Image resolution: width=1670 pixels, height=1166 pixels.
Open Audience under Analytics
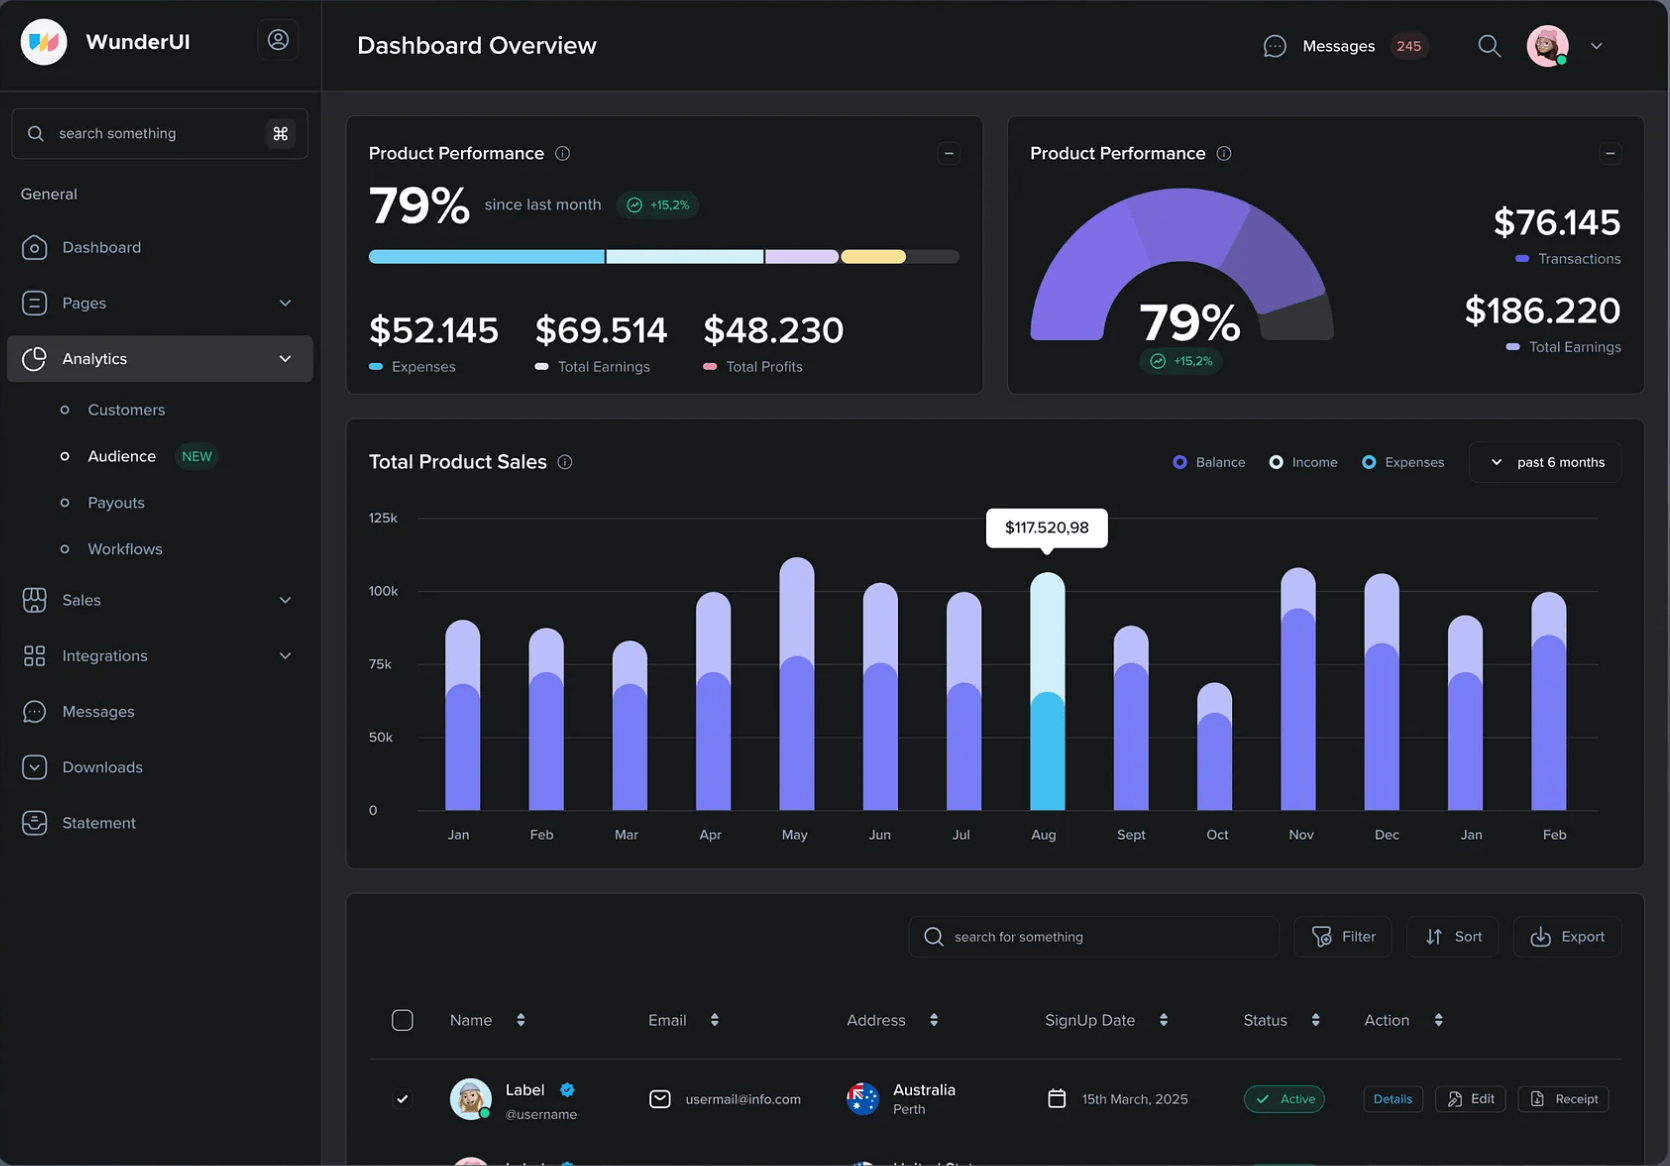[122, 456]
